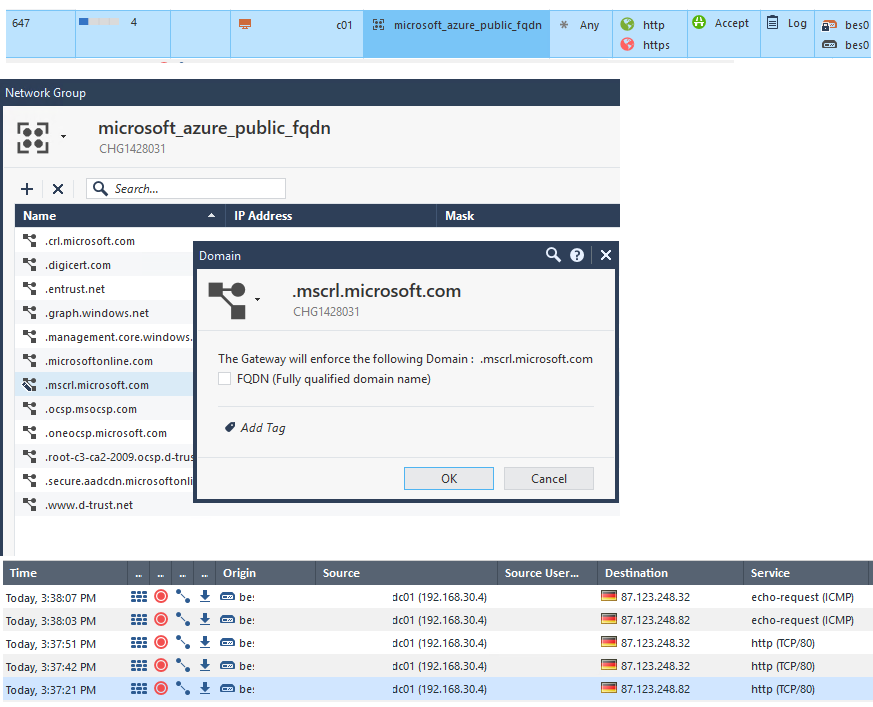Select the log entry at 3:37:21 PM
This screenshot has width=873, height=707.
(x=436, y=689)
